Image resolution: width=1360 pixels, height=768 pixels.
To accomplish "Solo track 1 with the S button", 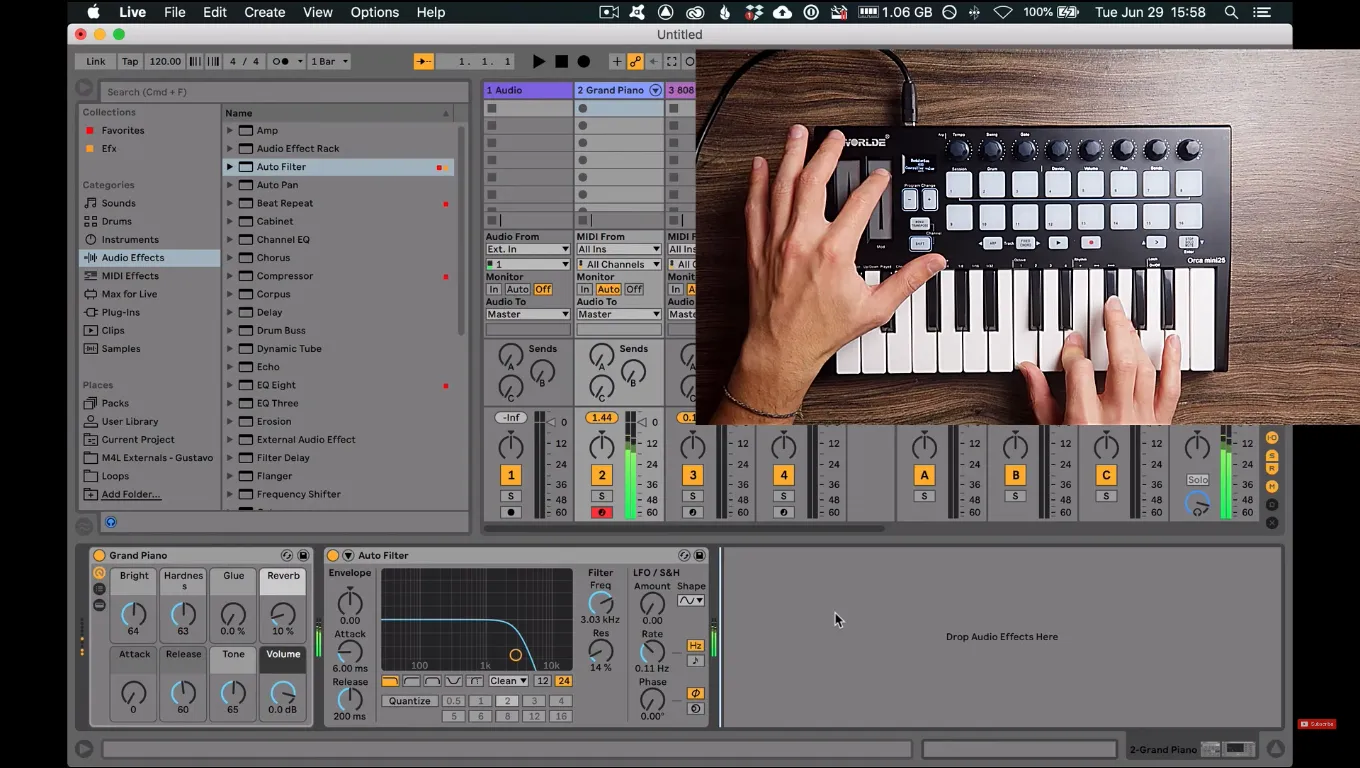I will [511, 496].
